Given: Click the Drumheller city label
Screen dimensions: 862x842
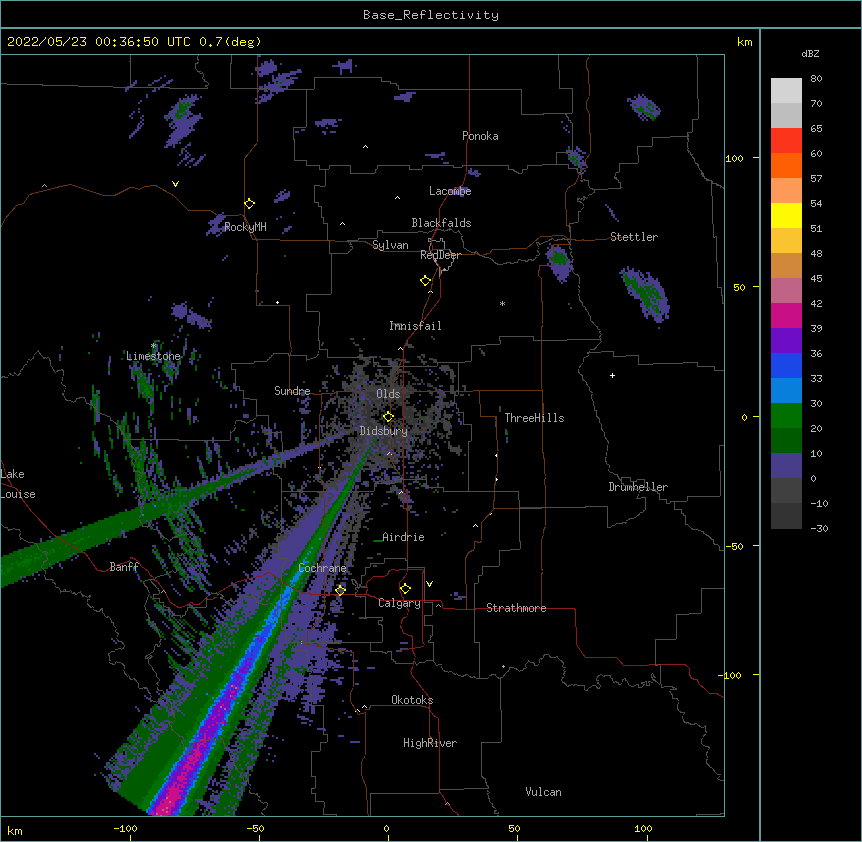Looking at the screenshot, I should 638,487.
